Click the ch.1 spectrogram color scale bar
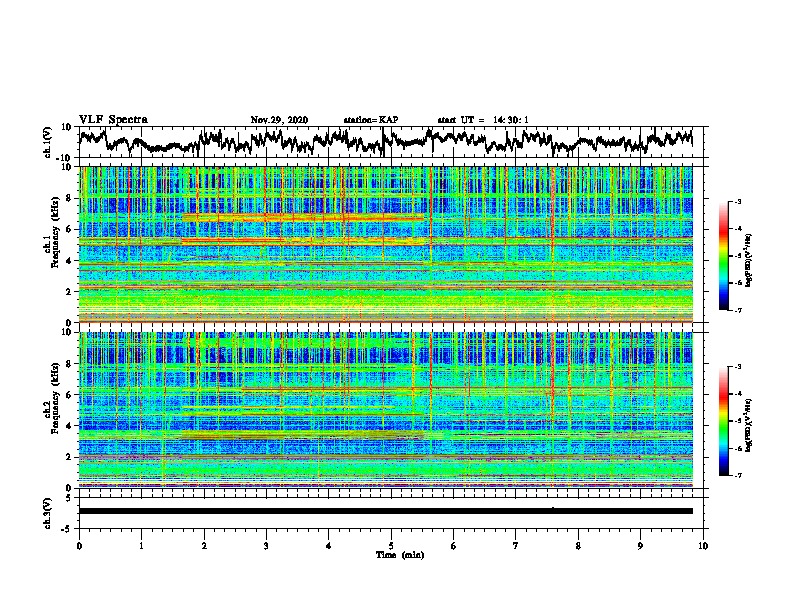792x612 pixels. click(x=723, y=256)
